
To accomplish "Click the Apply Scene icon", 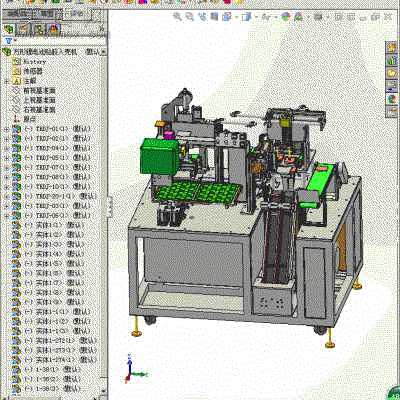I will (x=298, y=17).
